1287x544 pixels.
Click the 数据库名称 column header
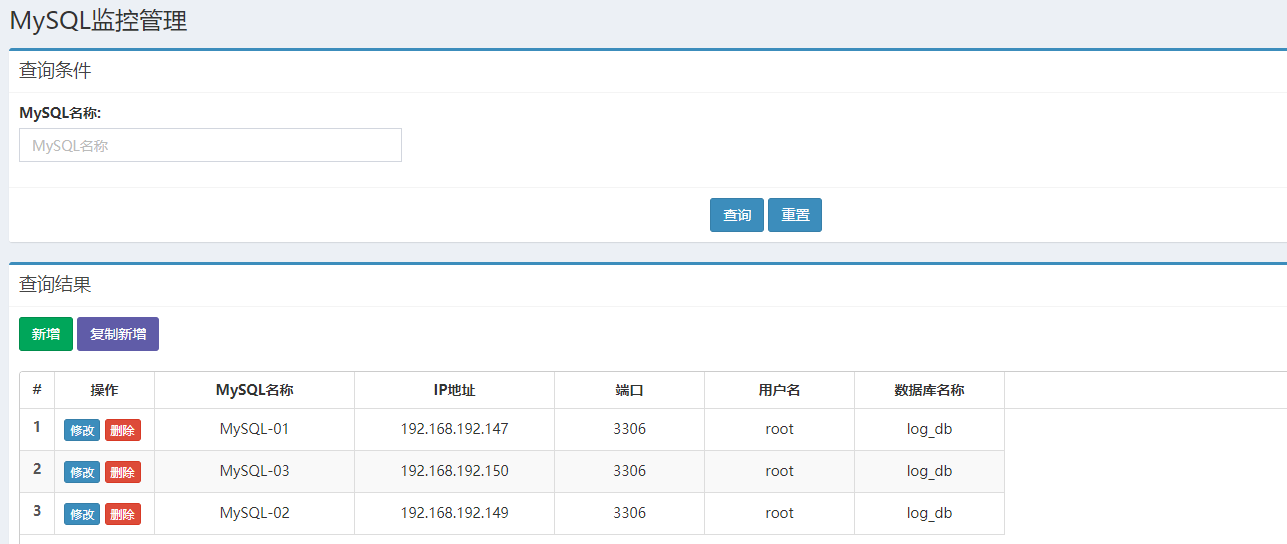click(930, 390)
